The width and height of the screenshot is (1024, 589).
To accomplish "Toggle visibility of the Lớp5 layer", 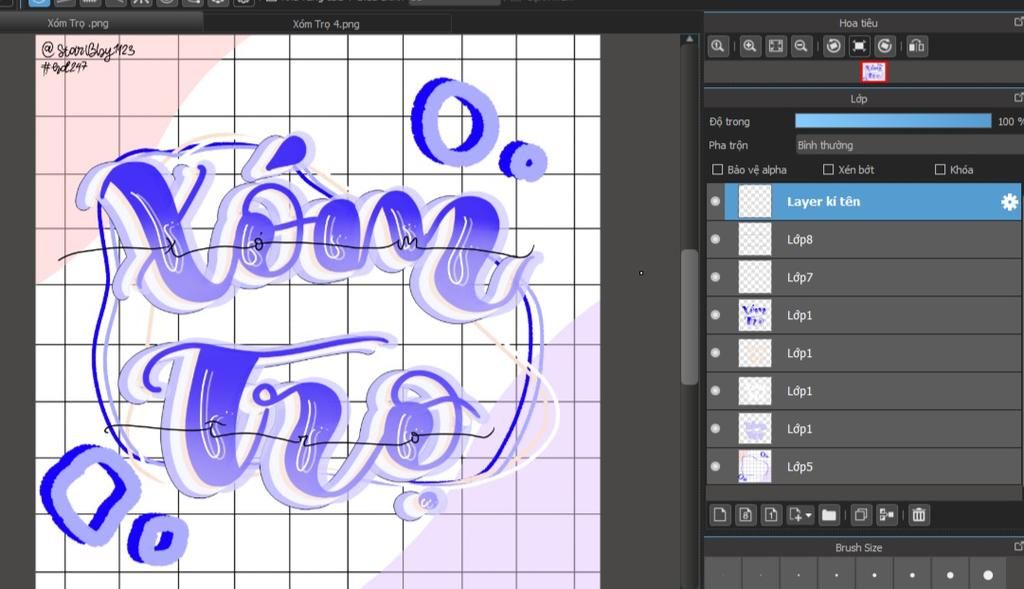I will pos(715,466).
